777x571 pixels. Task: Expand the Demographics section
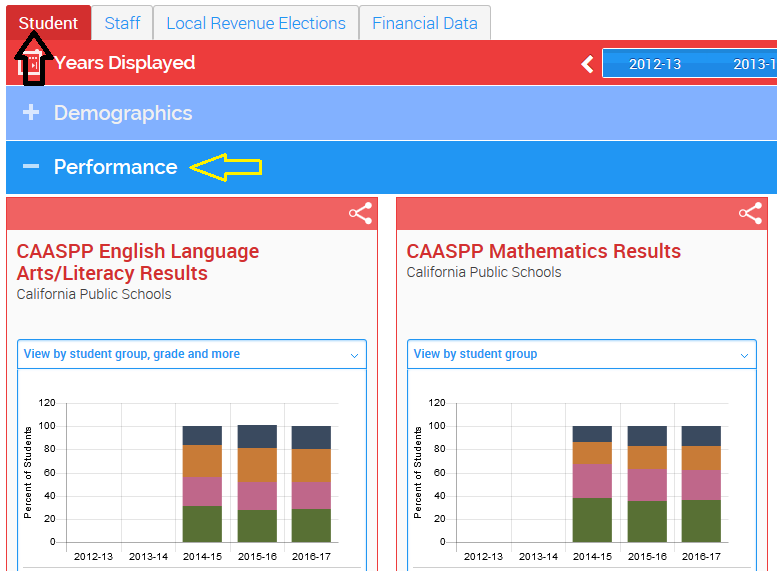tap(123, 113)
